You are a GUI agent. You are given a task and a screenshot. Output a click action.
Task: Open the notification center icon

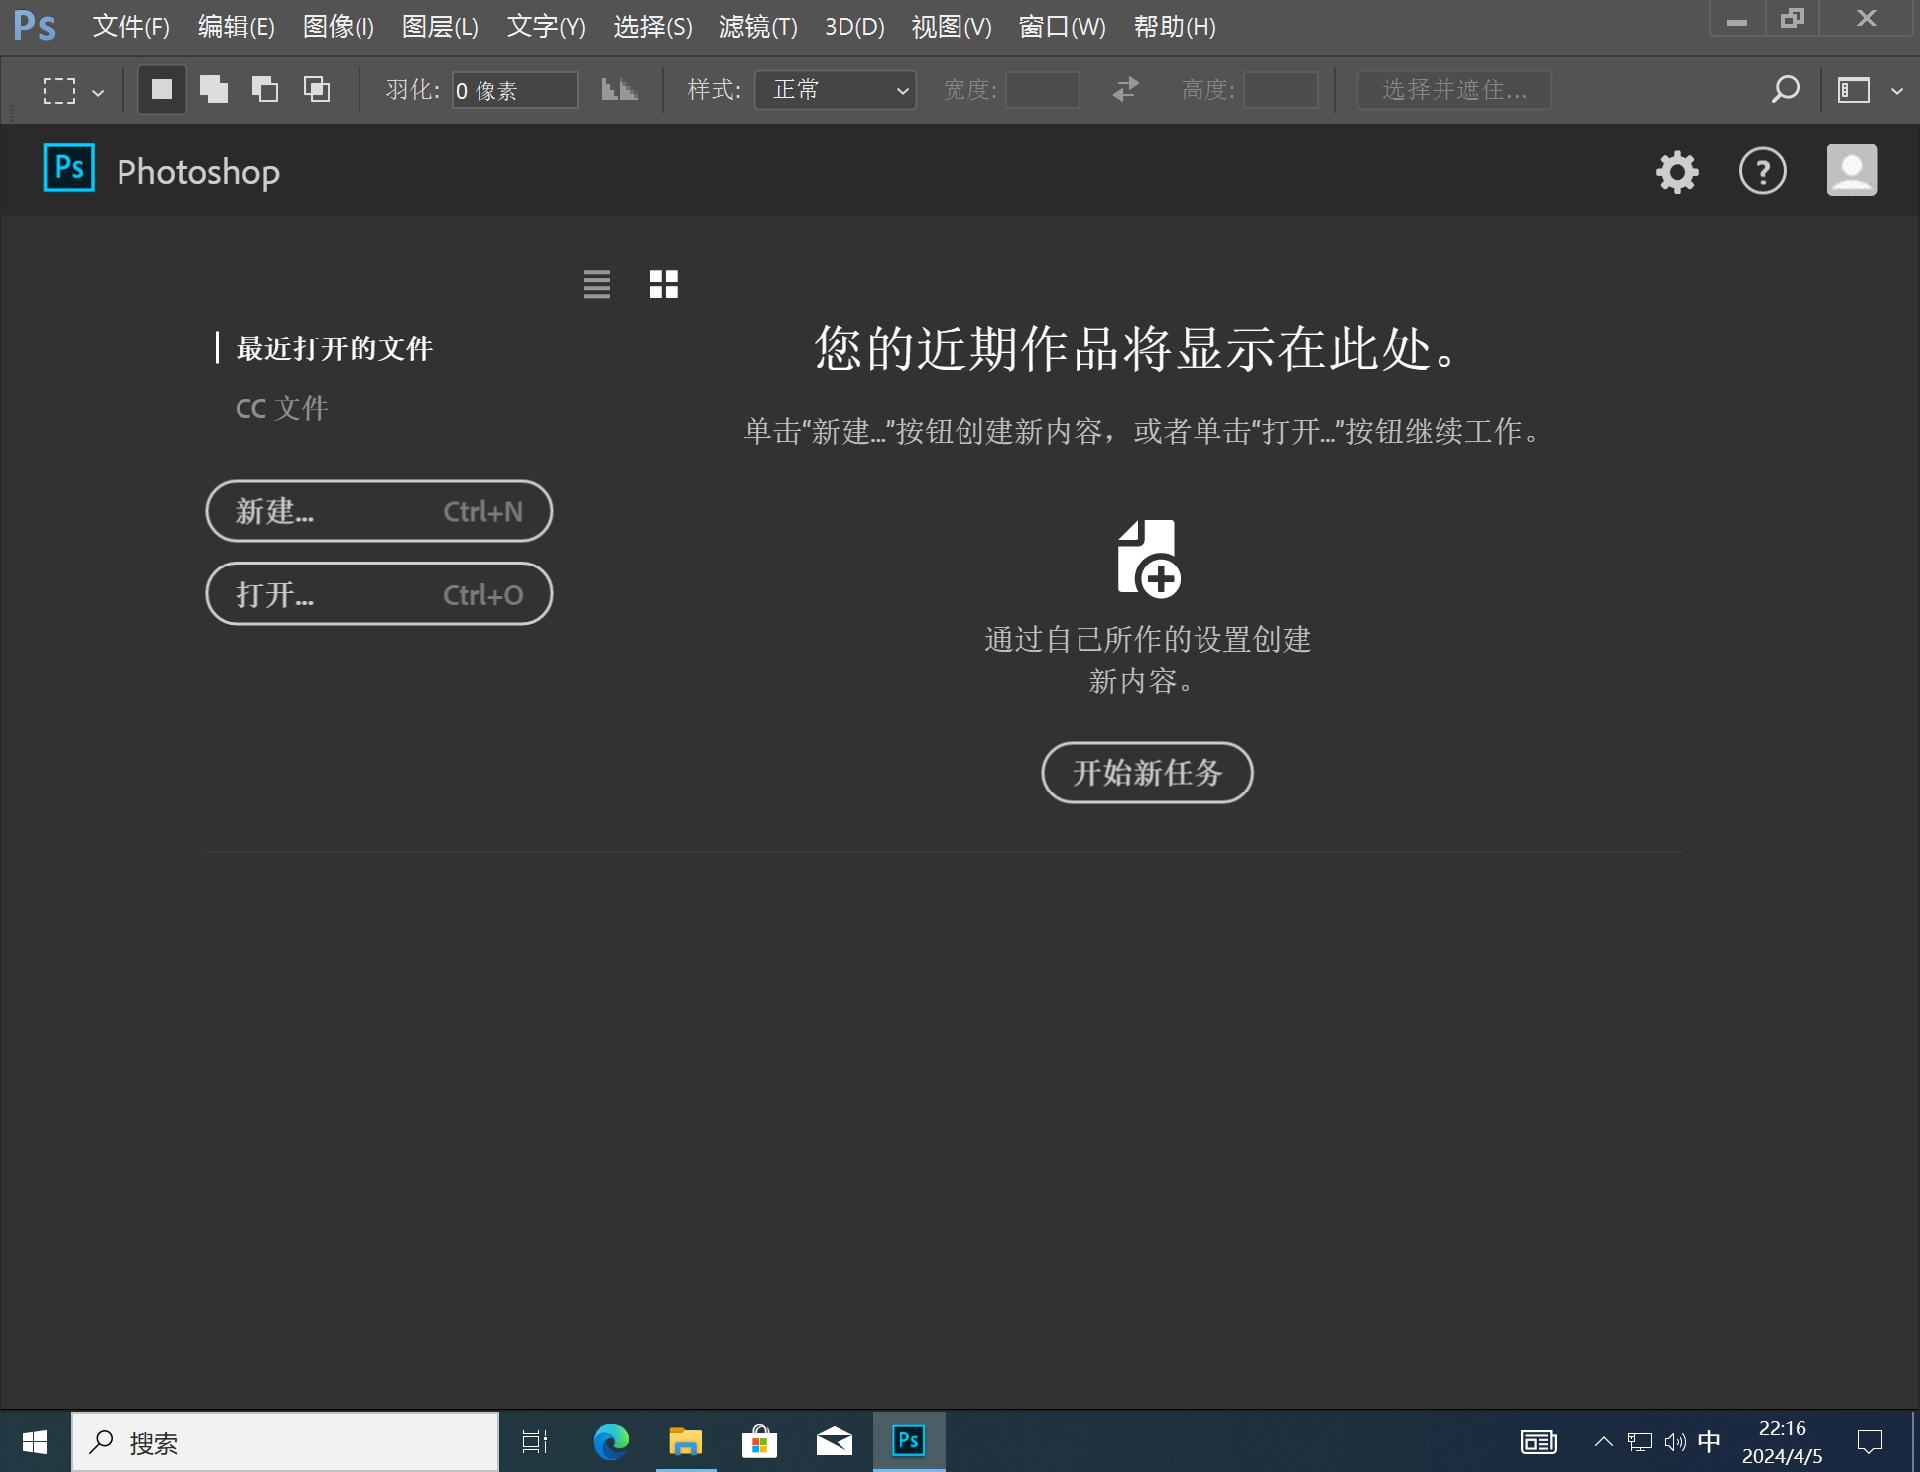coord(1870,1442)
